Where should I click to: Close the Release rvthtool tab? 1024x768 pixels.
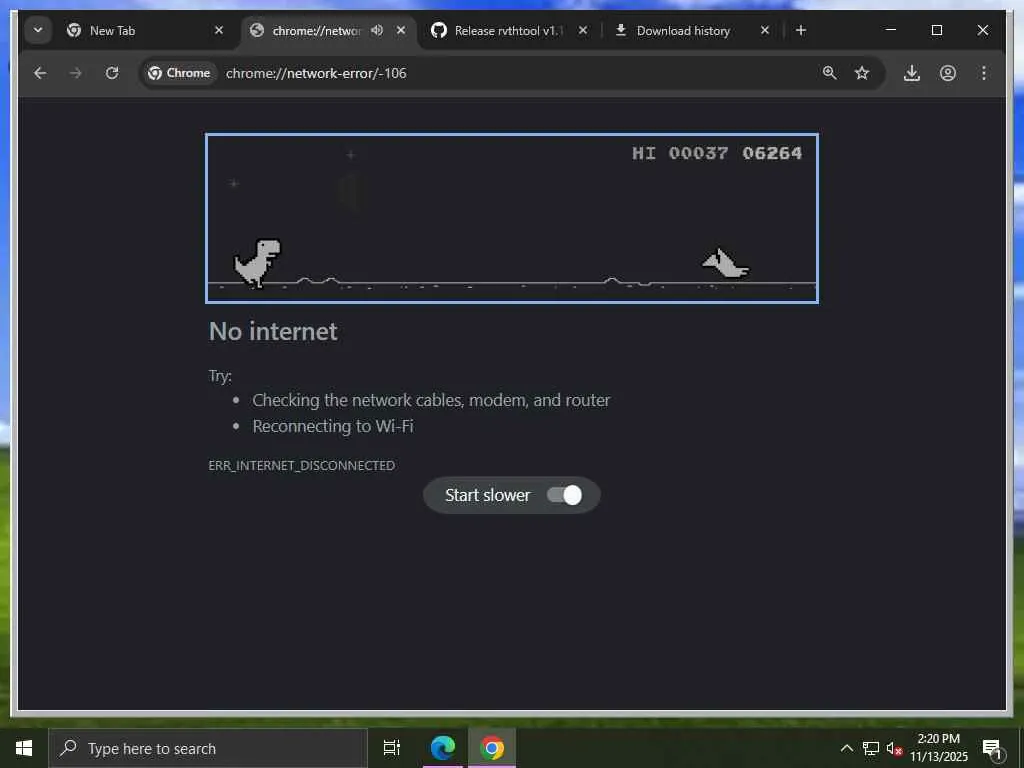[583, 30]
